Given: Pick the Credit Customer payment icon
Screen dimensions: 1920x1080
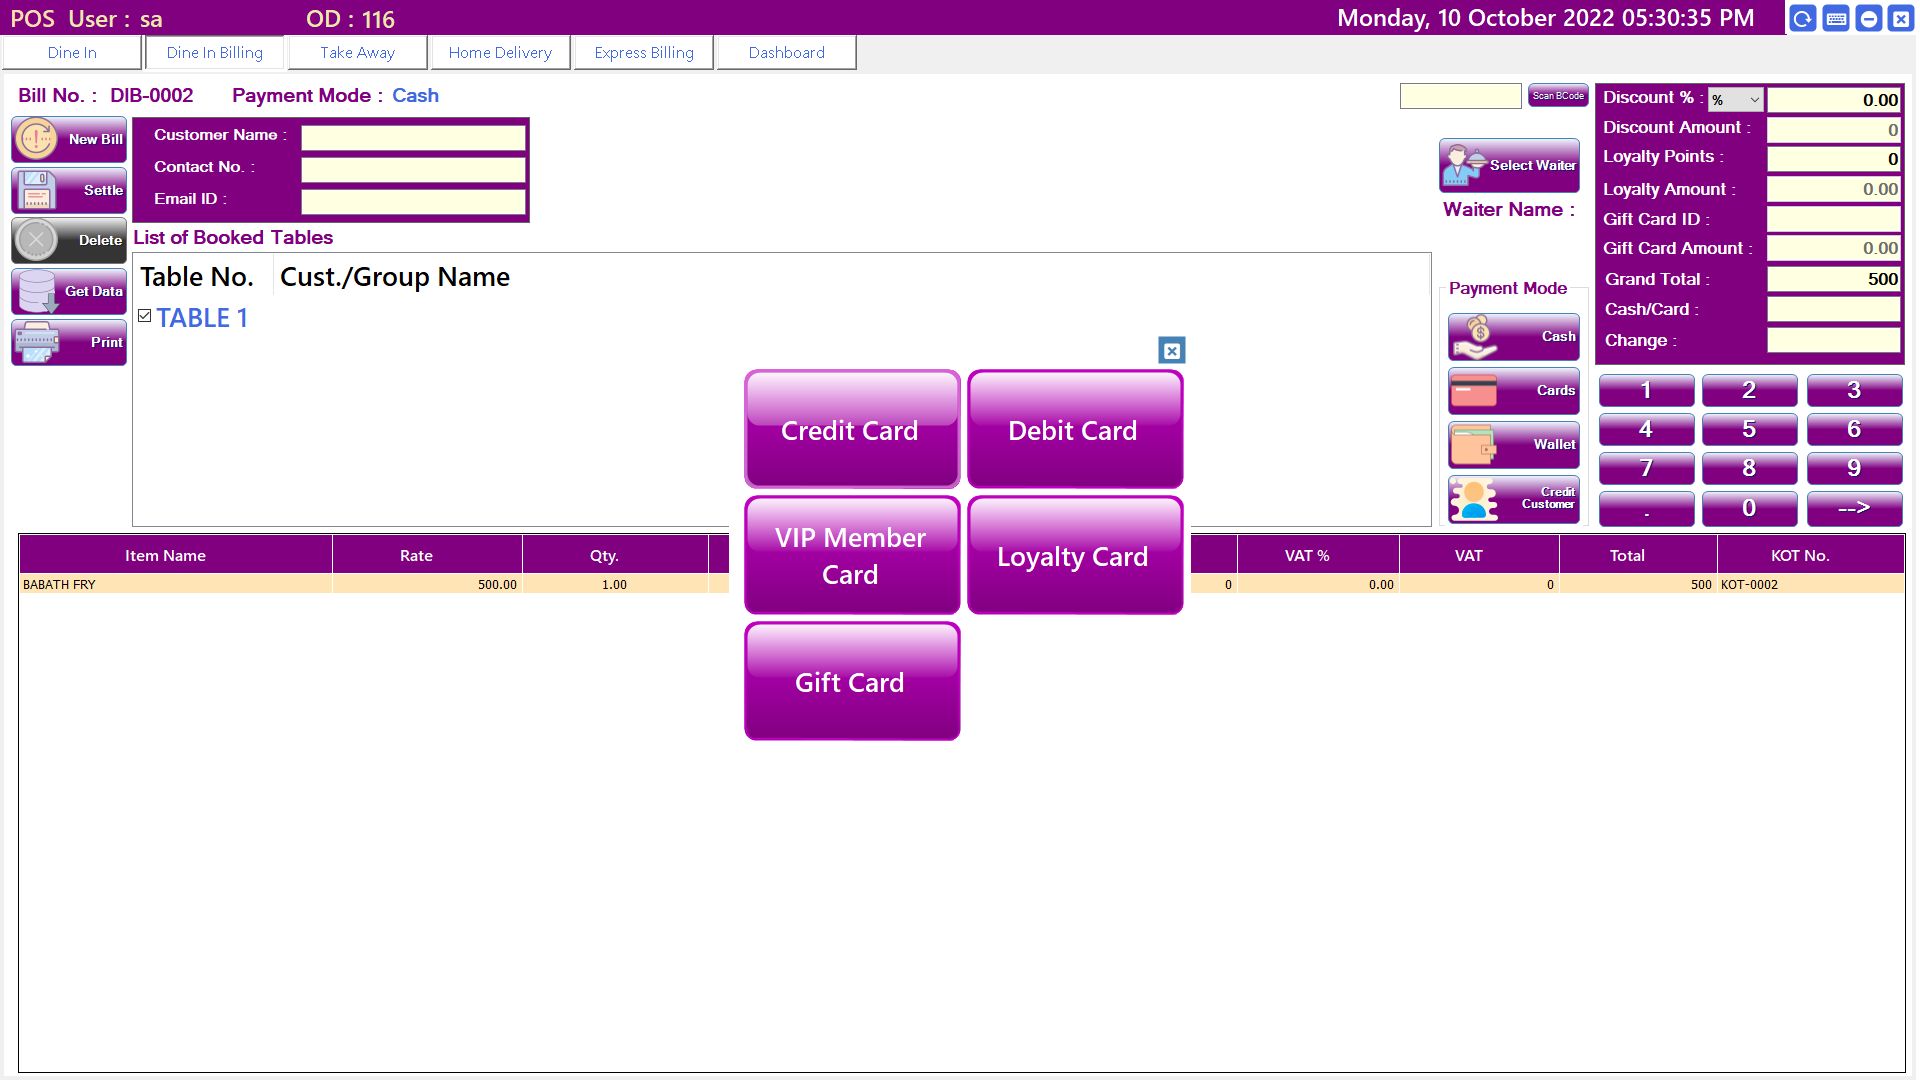Looking at the screenshot, I should pos(1513,498).
